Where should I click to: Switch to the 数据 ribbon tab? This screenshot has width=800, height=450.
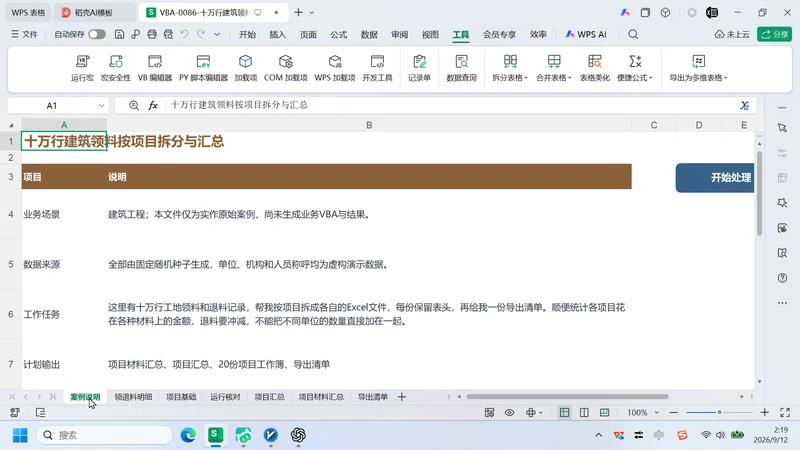tap(369, 34)
